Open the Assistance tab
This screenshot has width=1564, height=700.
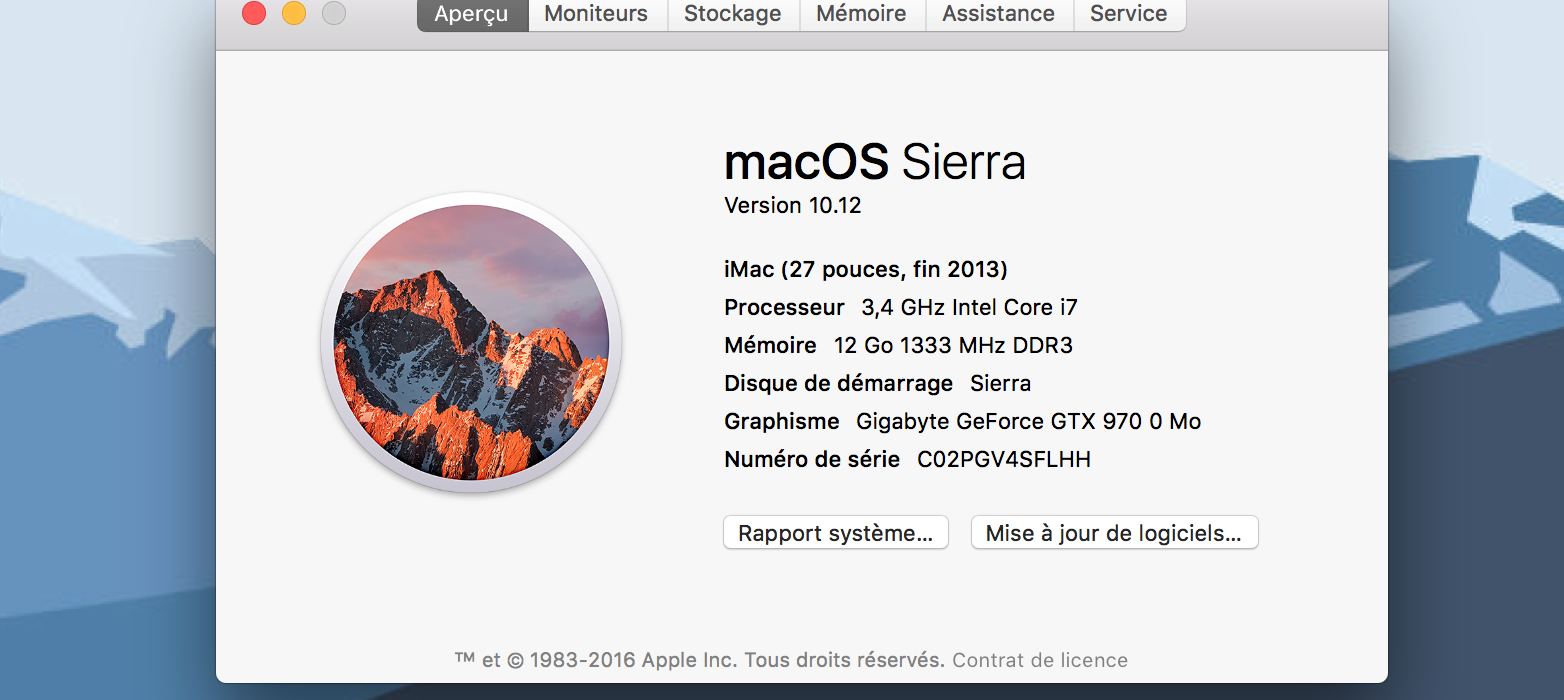(999, 14)
